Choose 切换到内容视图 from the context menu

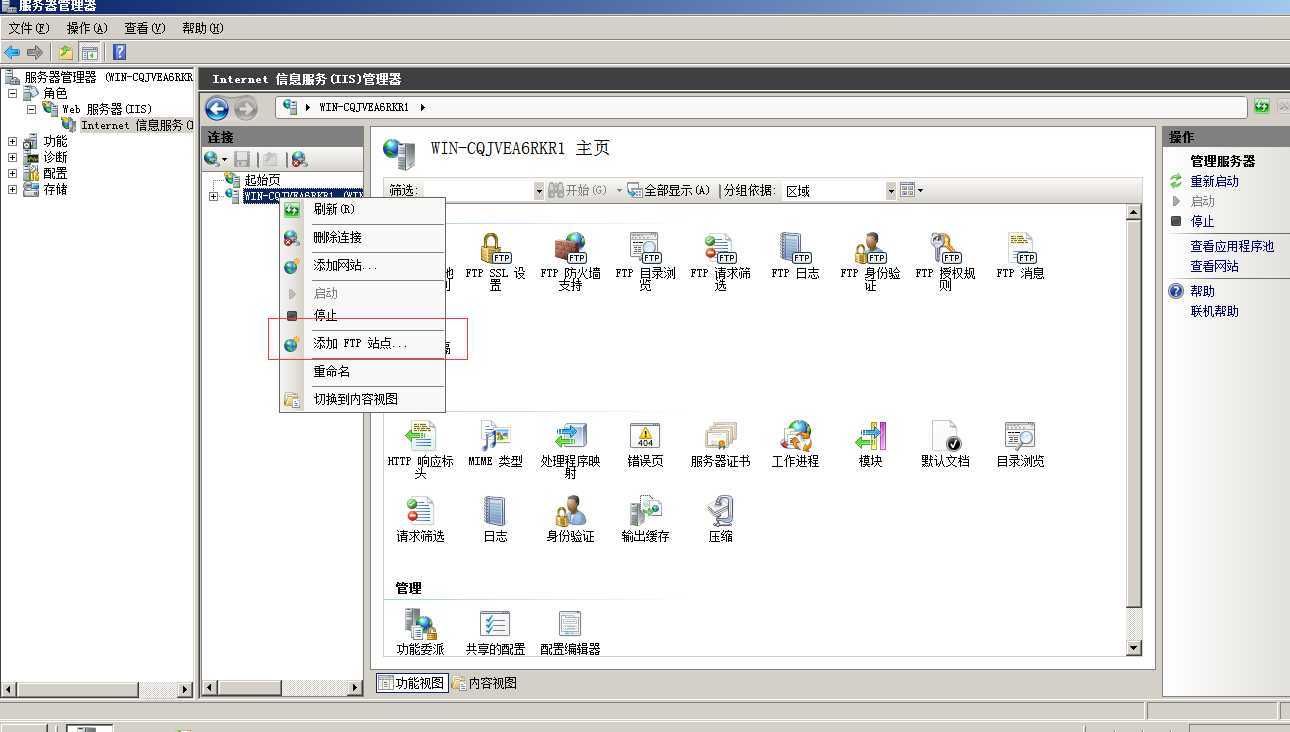tap(362, 400)
